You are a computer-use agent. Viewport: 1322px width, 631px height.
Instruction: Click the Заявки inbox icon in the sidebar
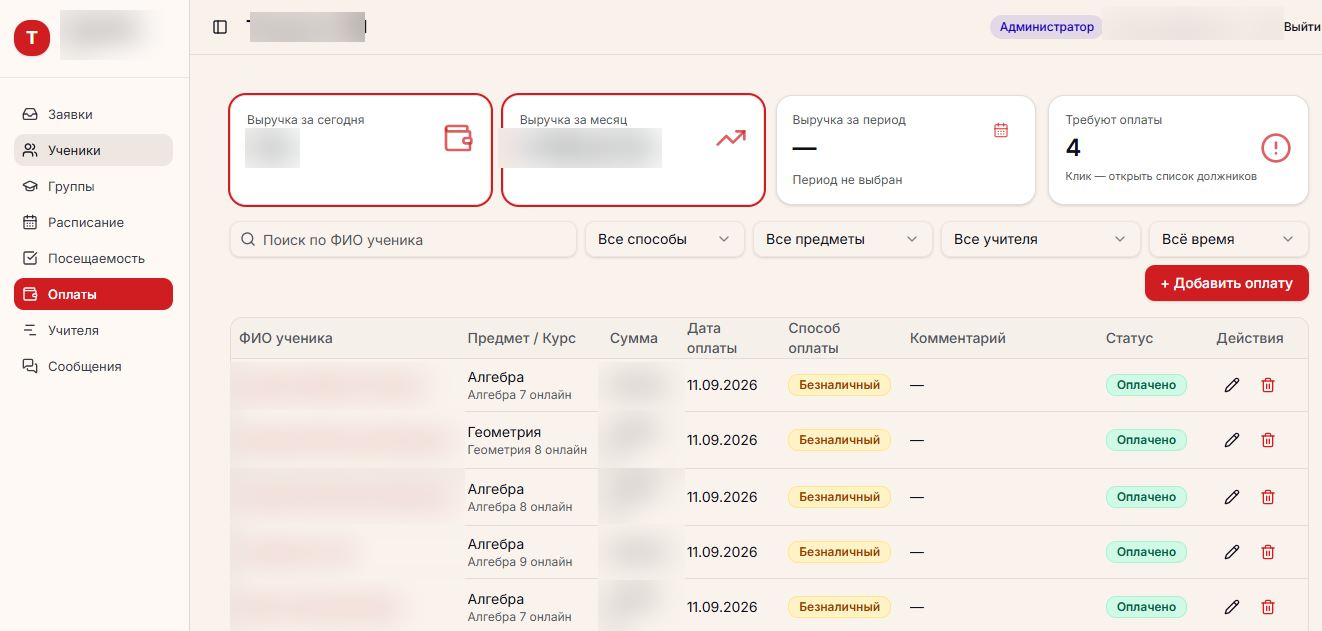tap(30, 115)
